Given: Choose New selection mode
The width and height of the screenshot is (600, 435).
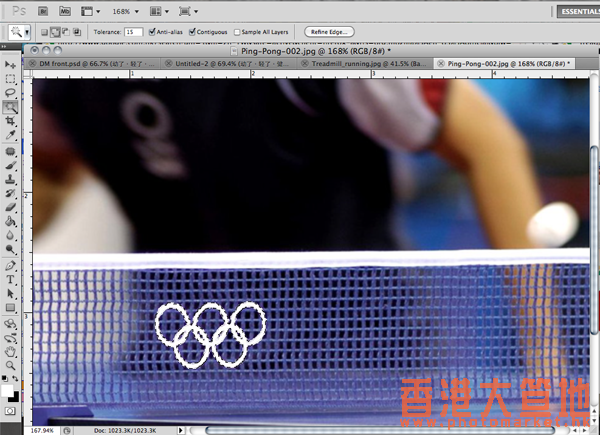Looking at the screenshot, I should coord(44,32).
